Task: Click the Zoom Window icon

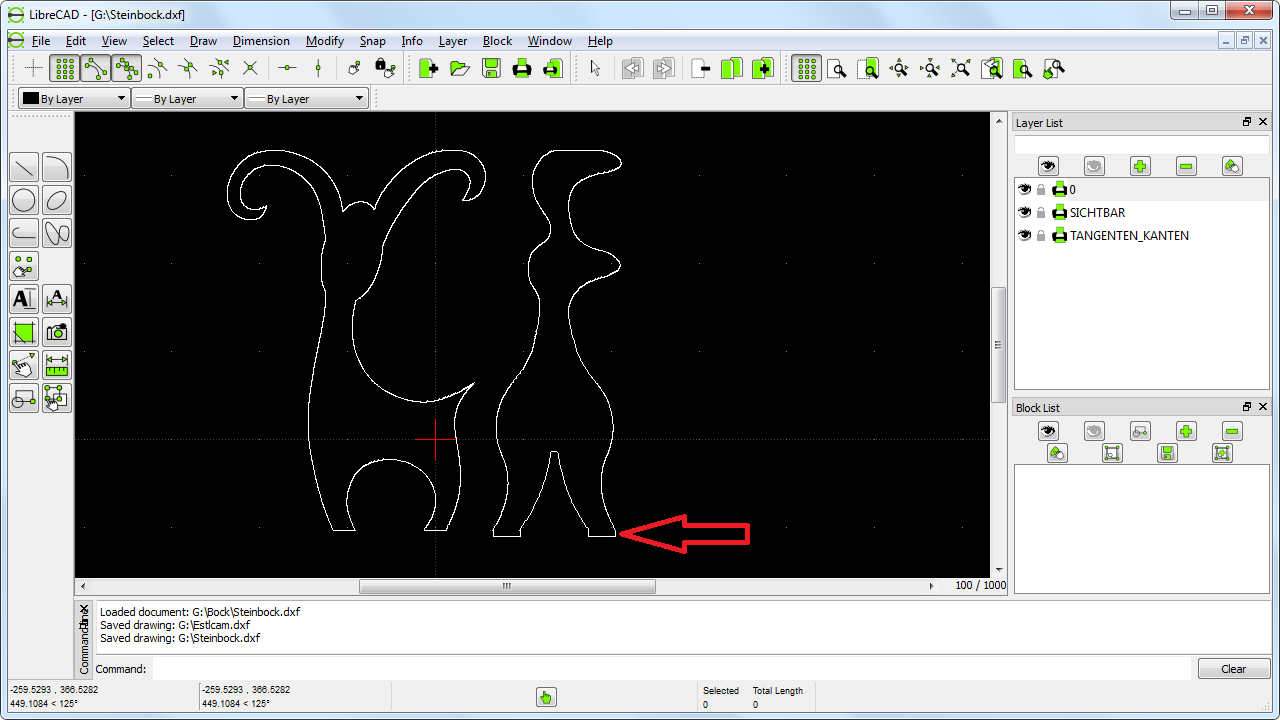Action: pos(1023,68)
